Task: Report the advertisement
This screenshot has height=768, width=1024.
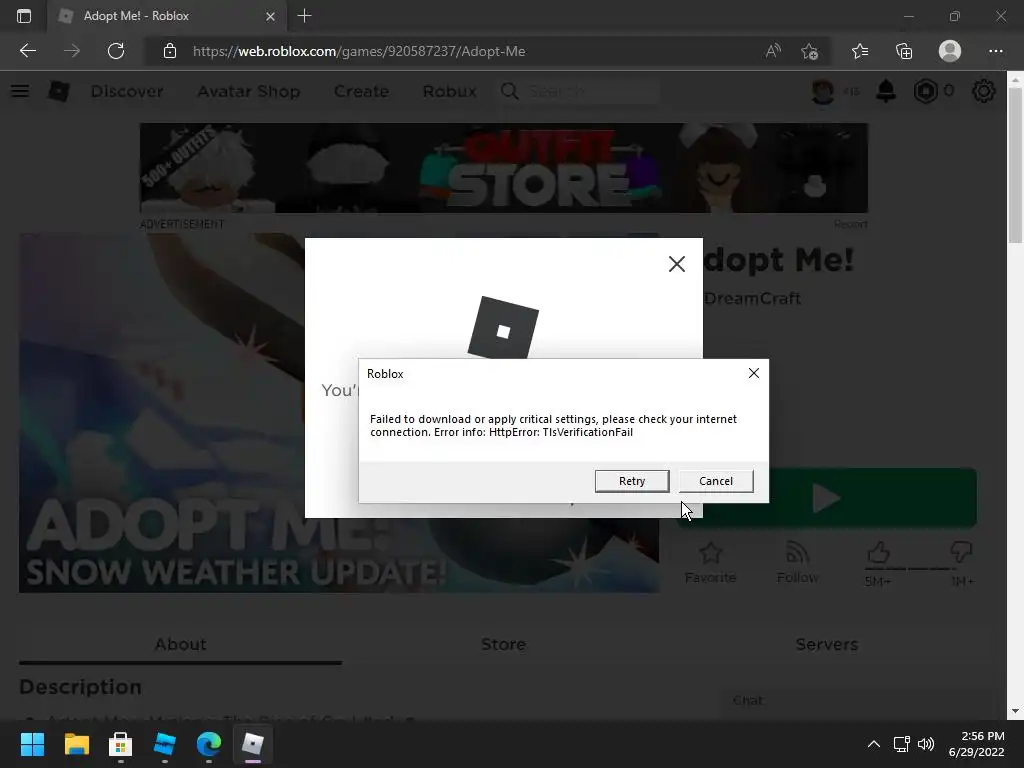Action: click(850, 224)
